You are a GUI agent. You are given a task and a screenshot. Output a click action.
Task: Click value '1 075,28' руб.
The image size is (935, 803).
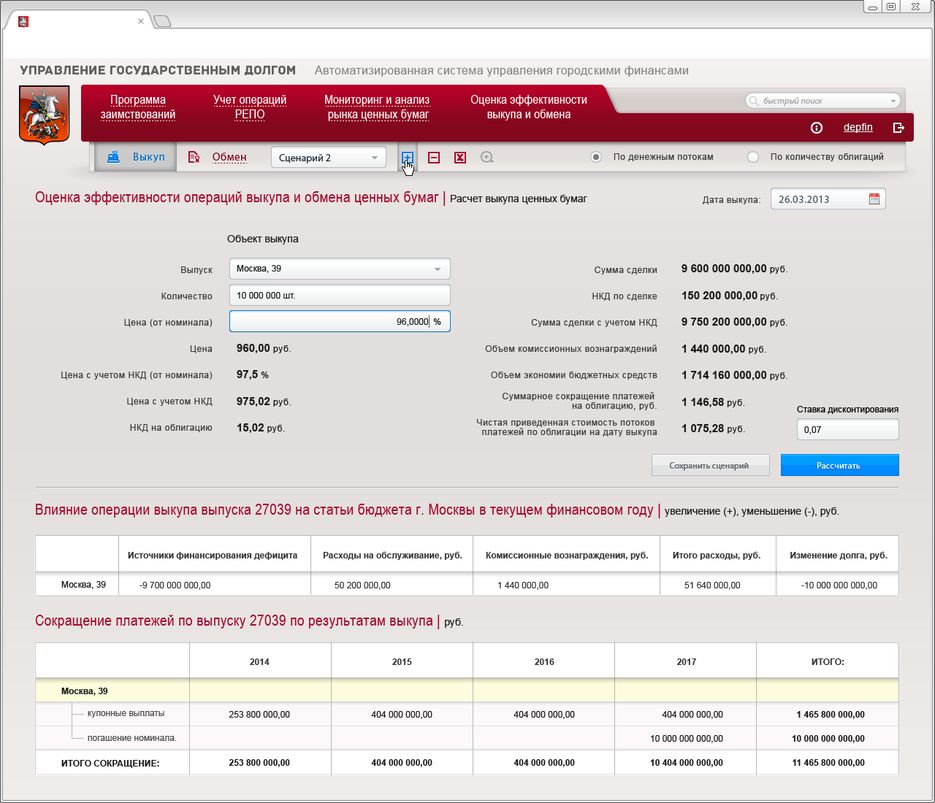pos(702,428)
